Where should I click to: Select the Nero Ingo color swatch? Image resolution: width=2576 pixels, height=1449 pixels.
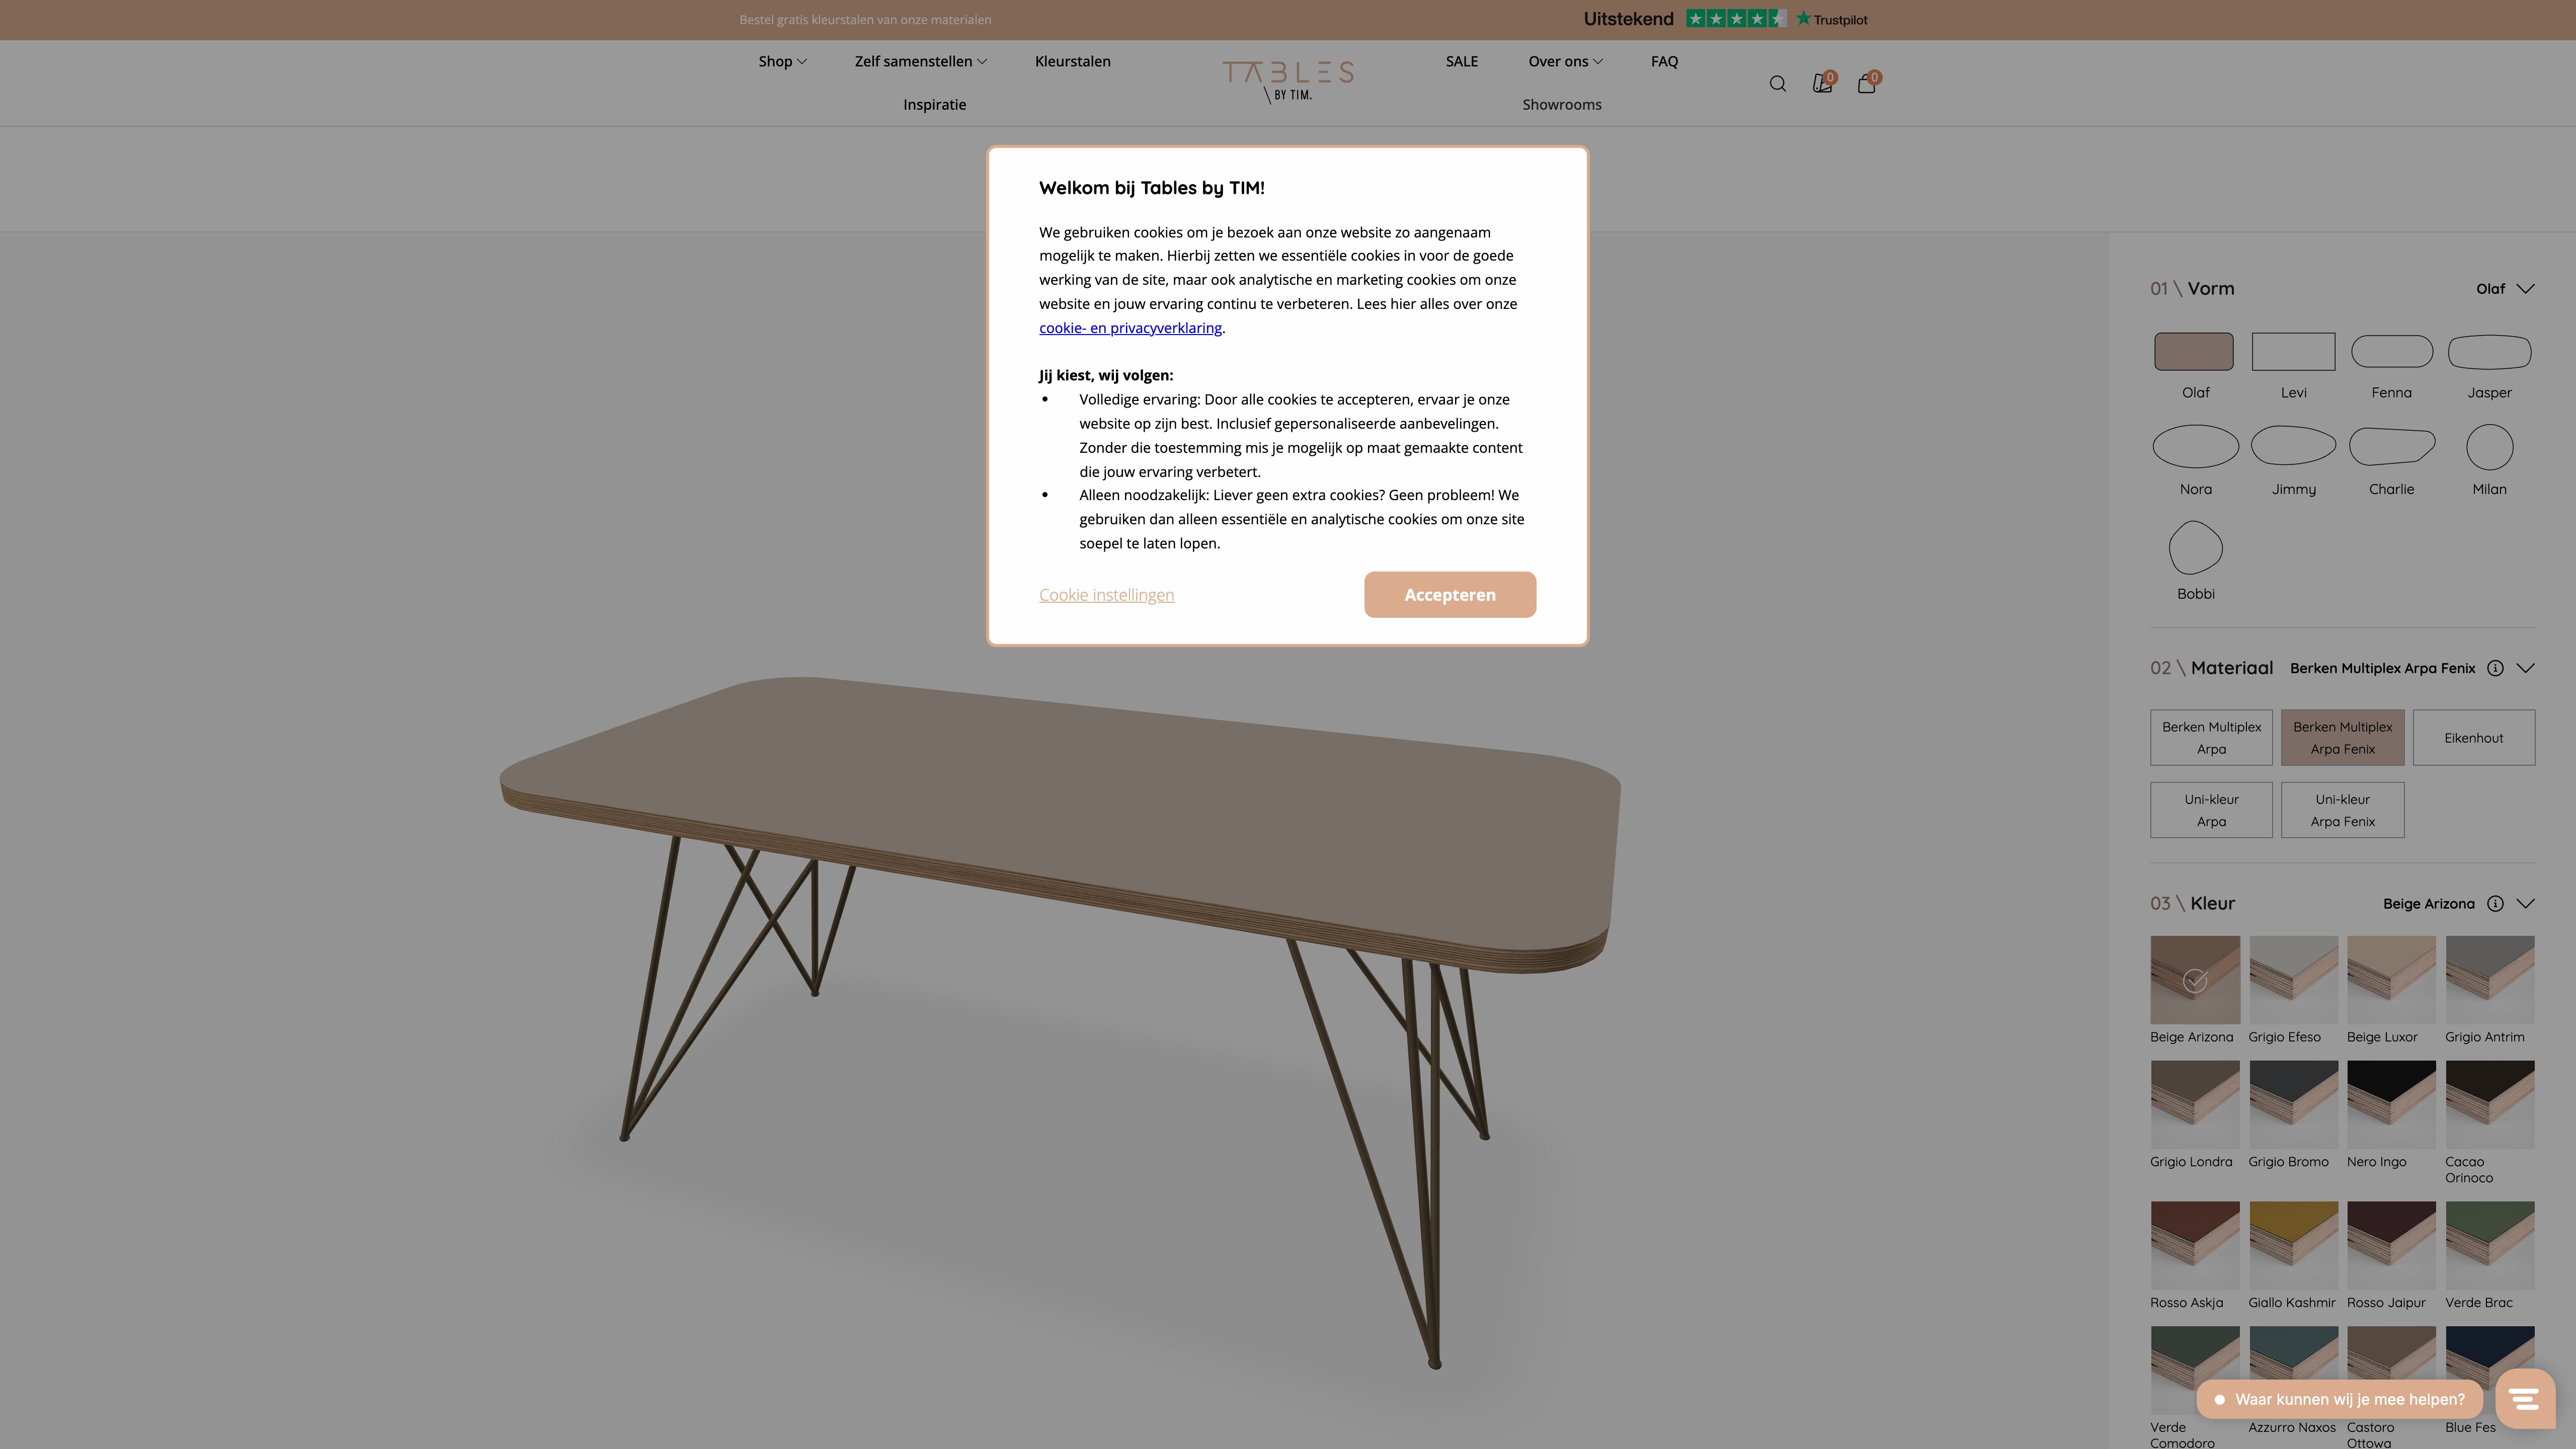pos(2392,1106)
